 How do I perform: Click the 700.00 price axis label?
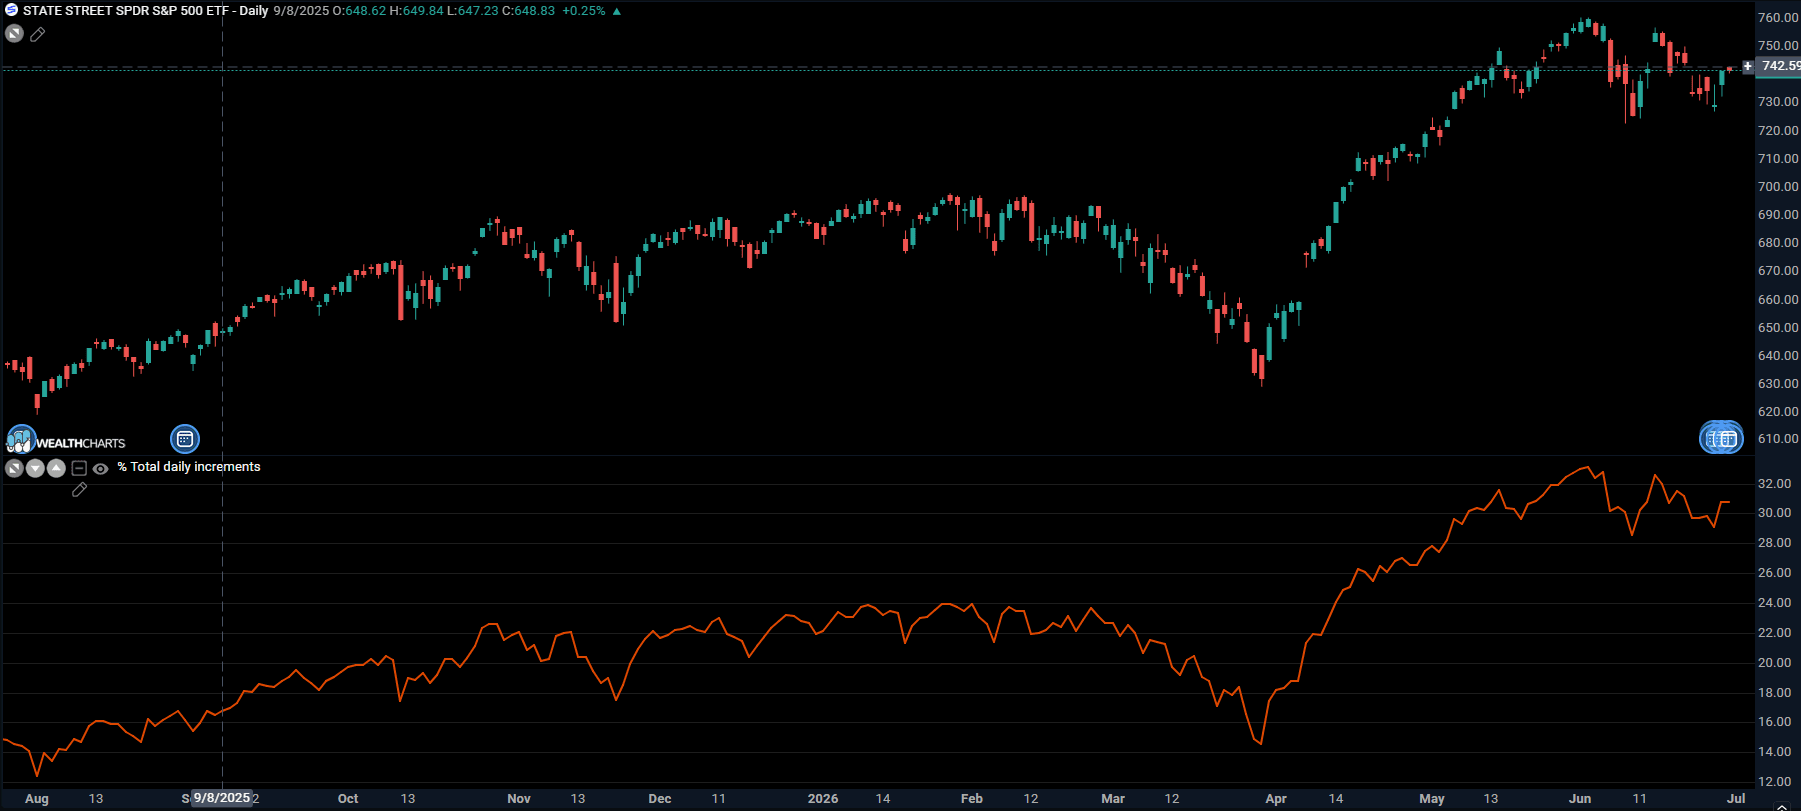pyautogui.click(x=1778, y=187)
